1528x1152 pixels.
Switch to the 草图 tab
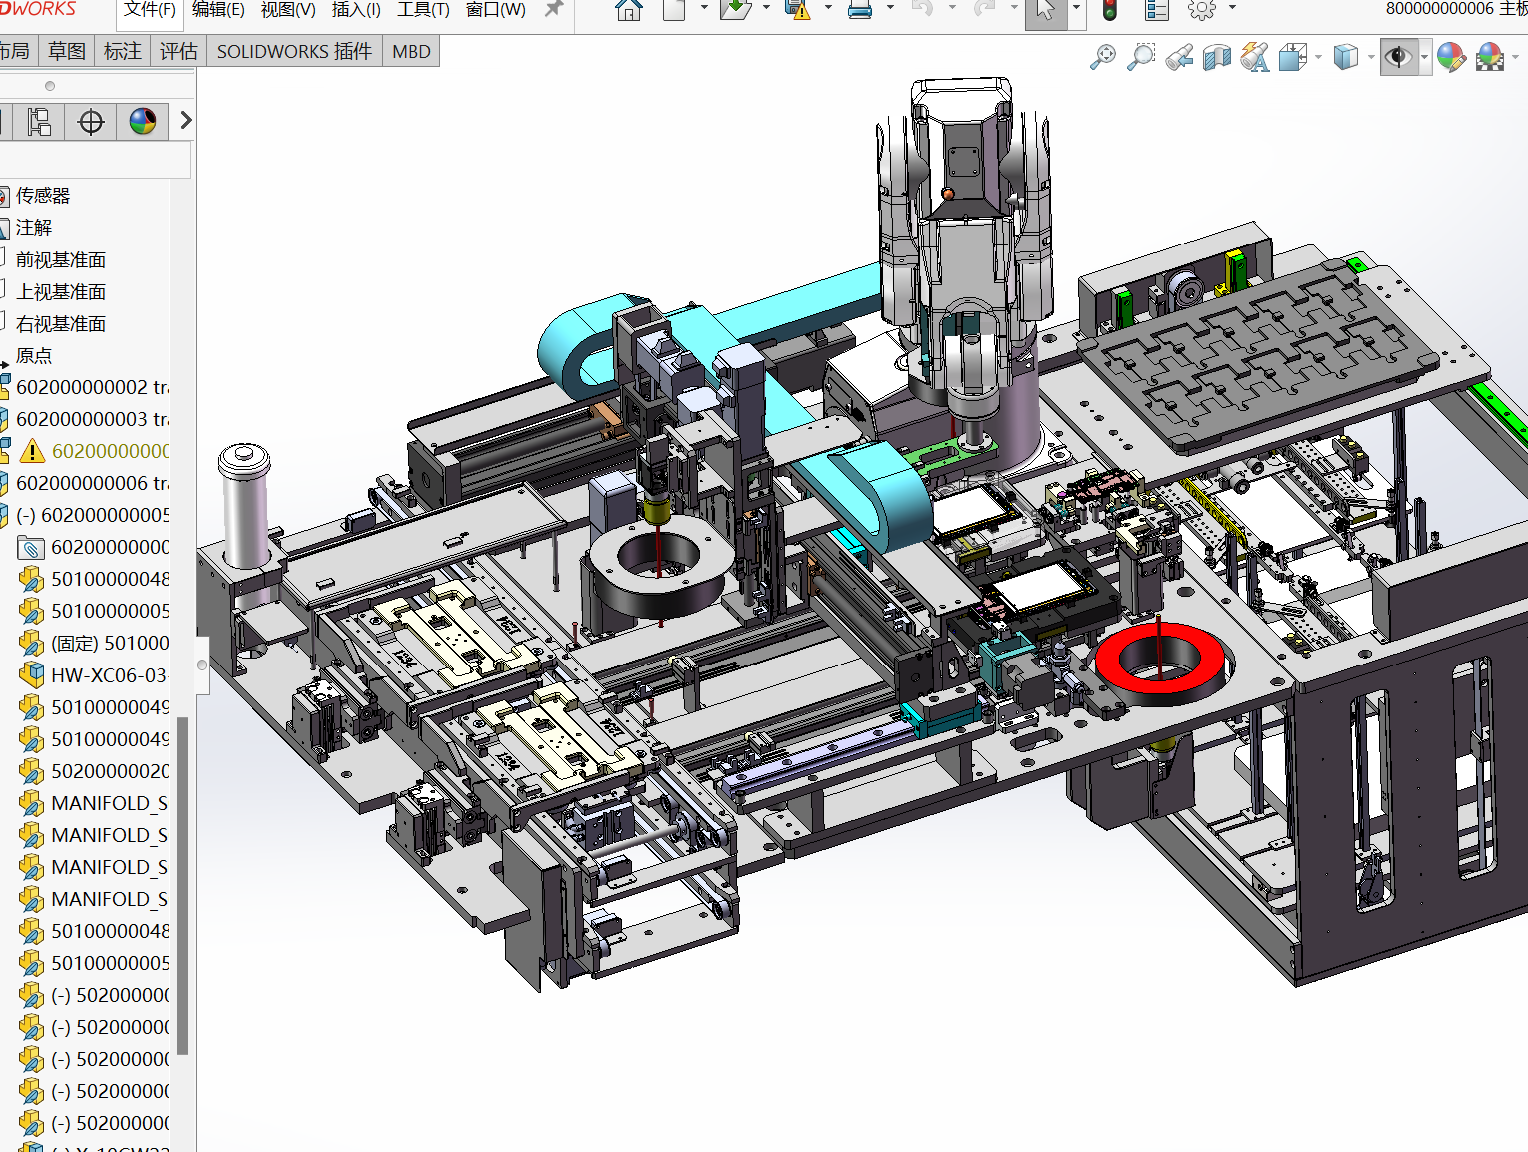pyautogui.click(x=67, y=51)
